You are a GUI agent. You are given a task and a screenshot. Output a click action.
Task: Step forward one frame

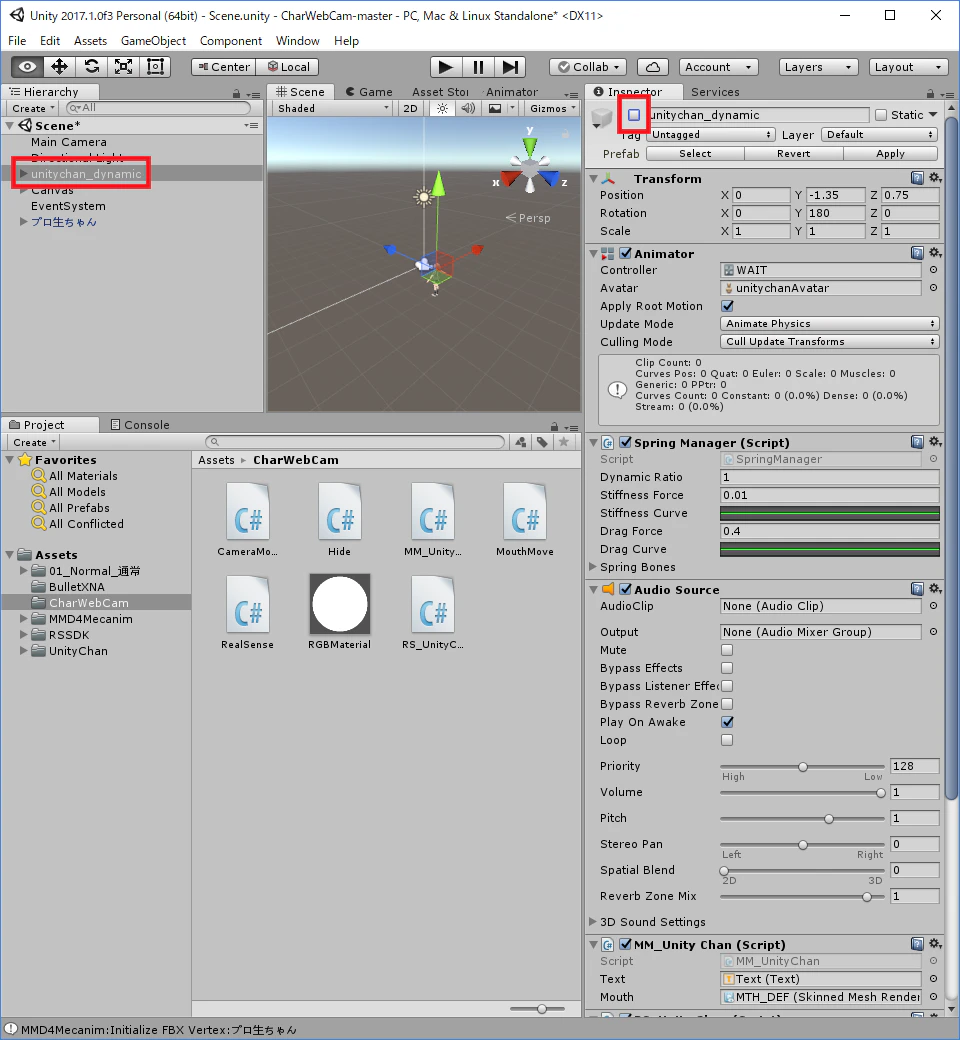(510, 67)
